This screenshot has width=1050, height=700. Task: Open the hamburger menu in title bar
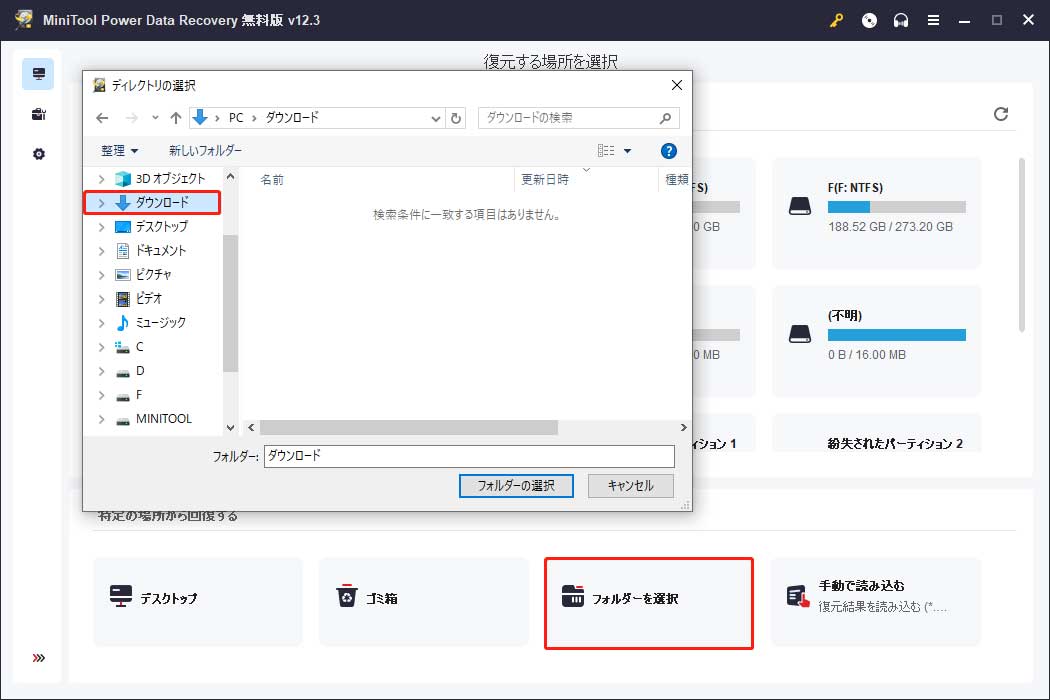(933, 20)
